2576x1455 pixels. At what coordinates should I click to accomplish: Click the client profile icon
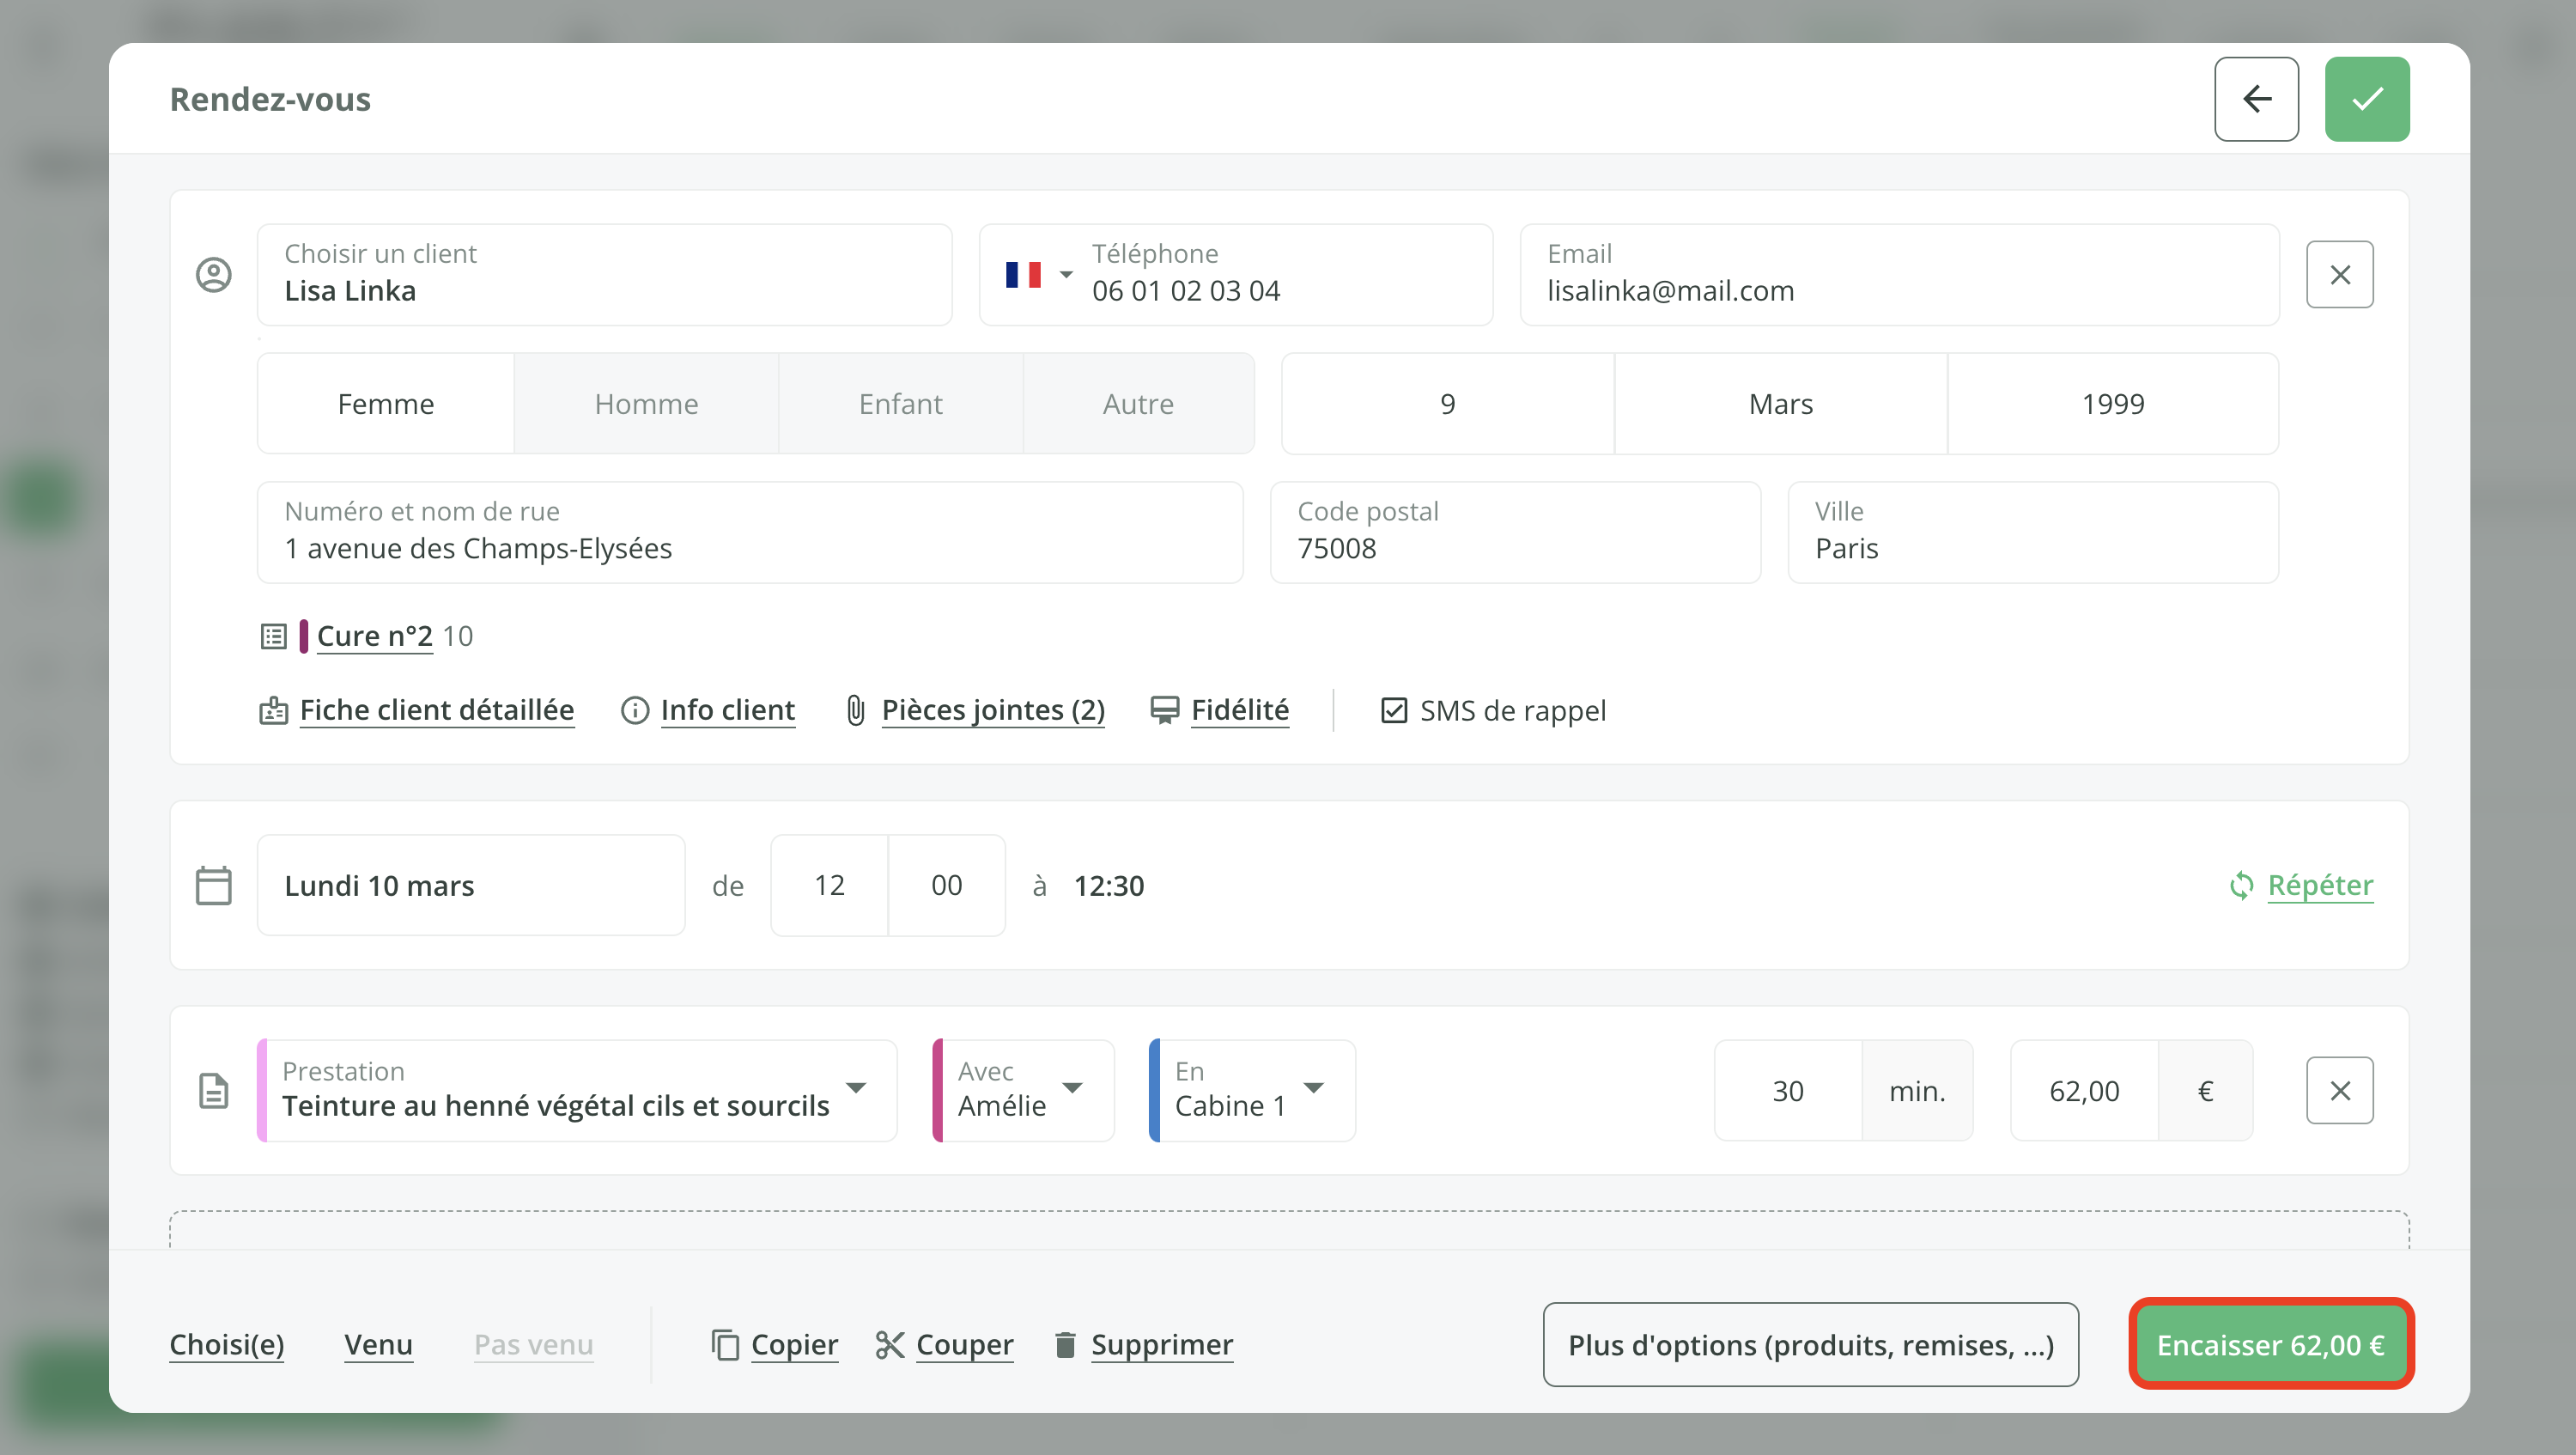[214, 274]
